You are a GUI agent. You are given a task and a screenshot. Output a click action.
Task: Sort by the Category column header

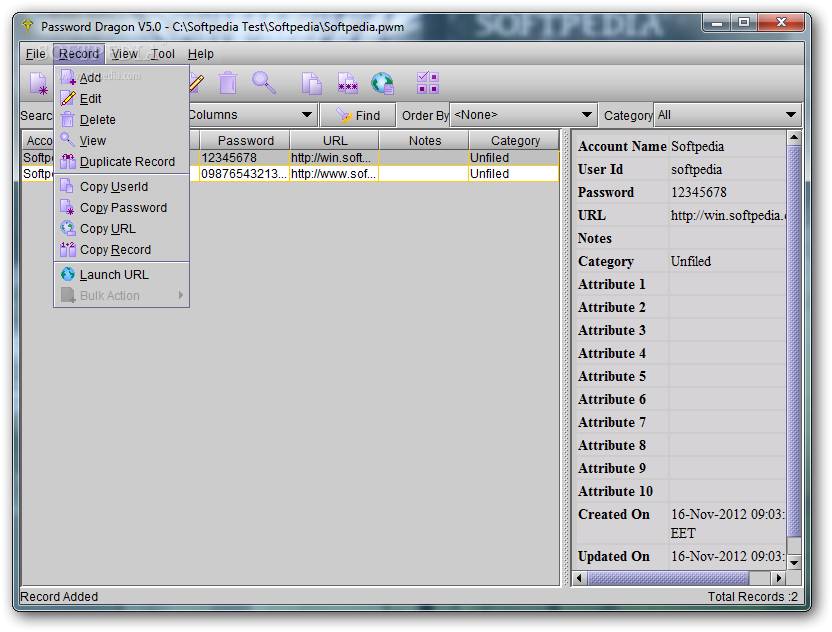click(x=515, y=141)
